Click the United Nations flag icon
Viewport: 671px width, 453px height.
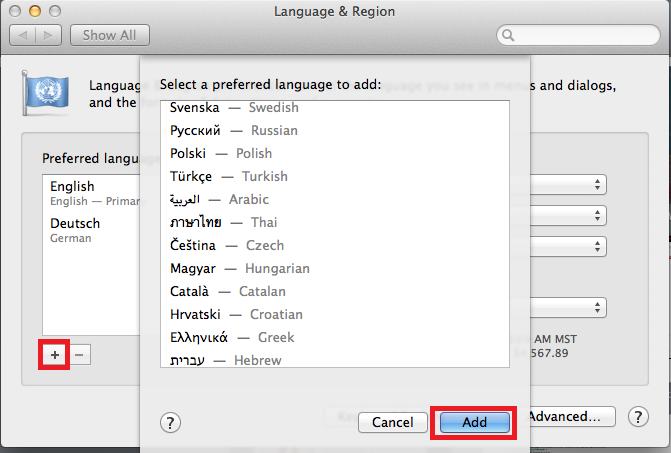pyautogui.click(x=42, y=95)
